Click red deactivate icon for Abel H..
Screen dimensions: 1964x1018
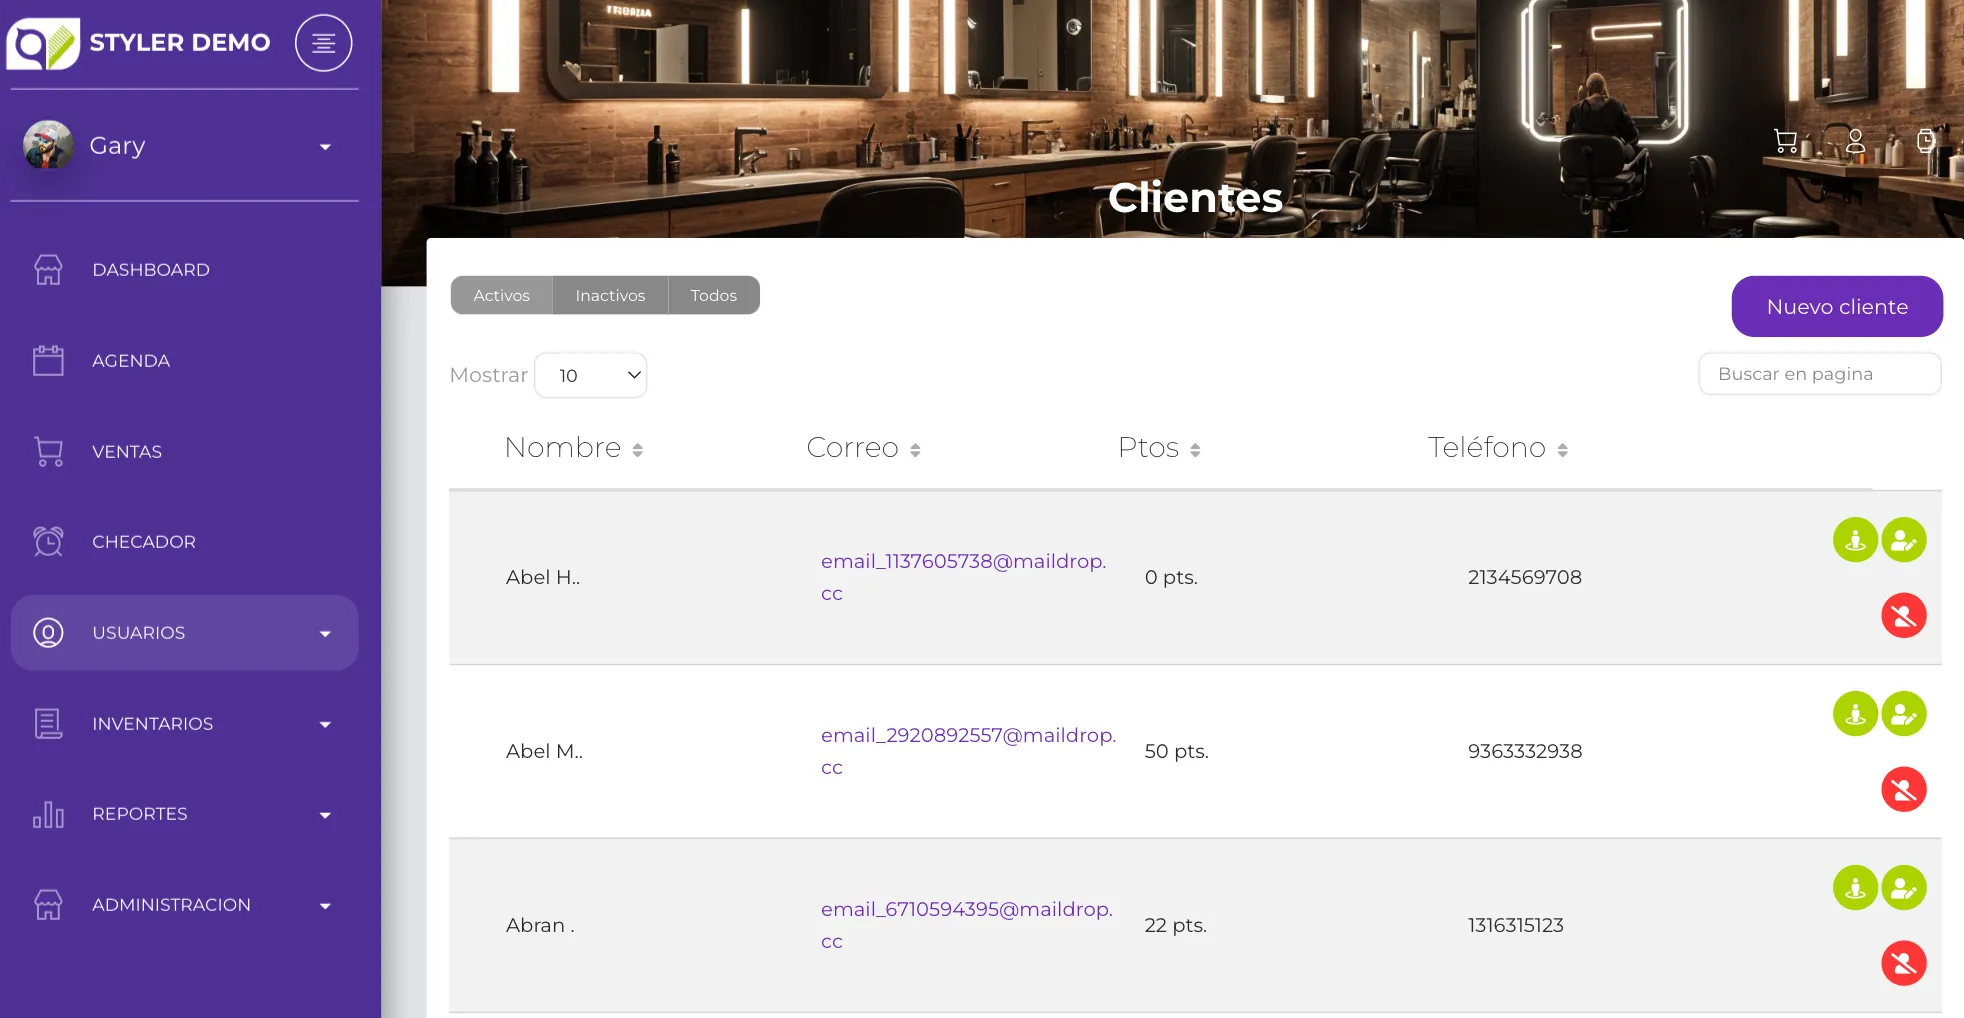[x=1903, y=615]
